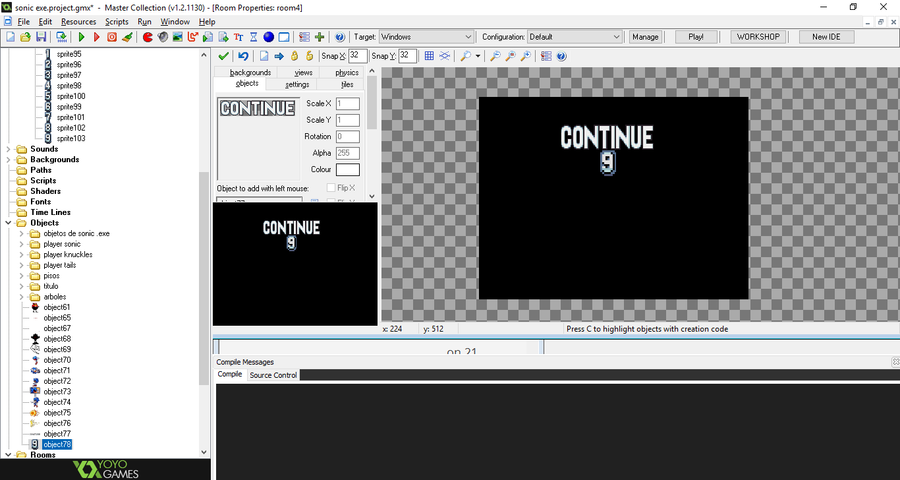Collapse the Objects folder in the resource tree
This screenshot has height=480, width=900.
click(x=8, y=223)
